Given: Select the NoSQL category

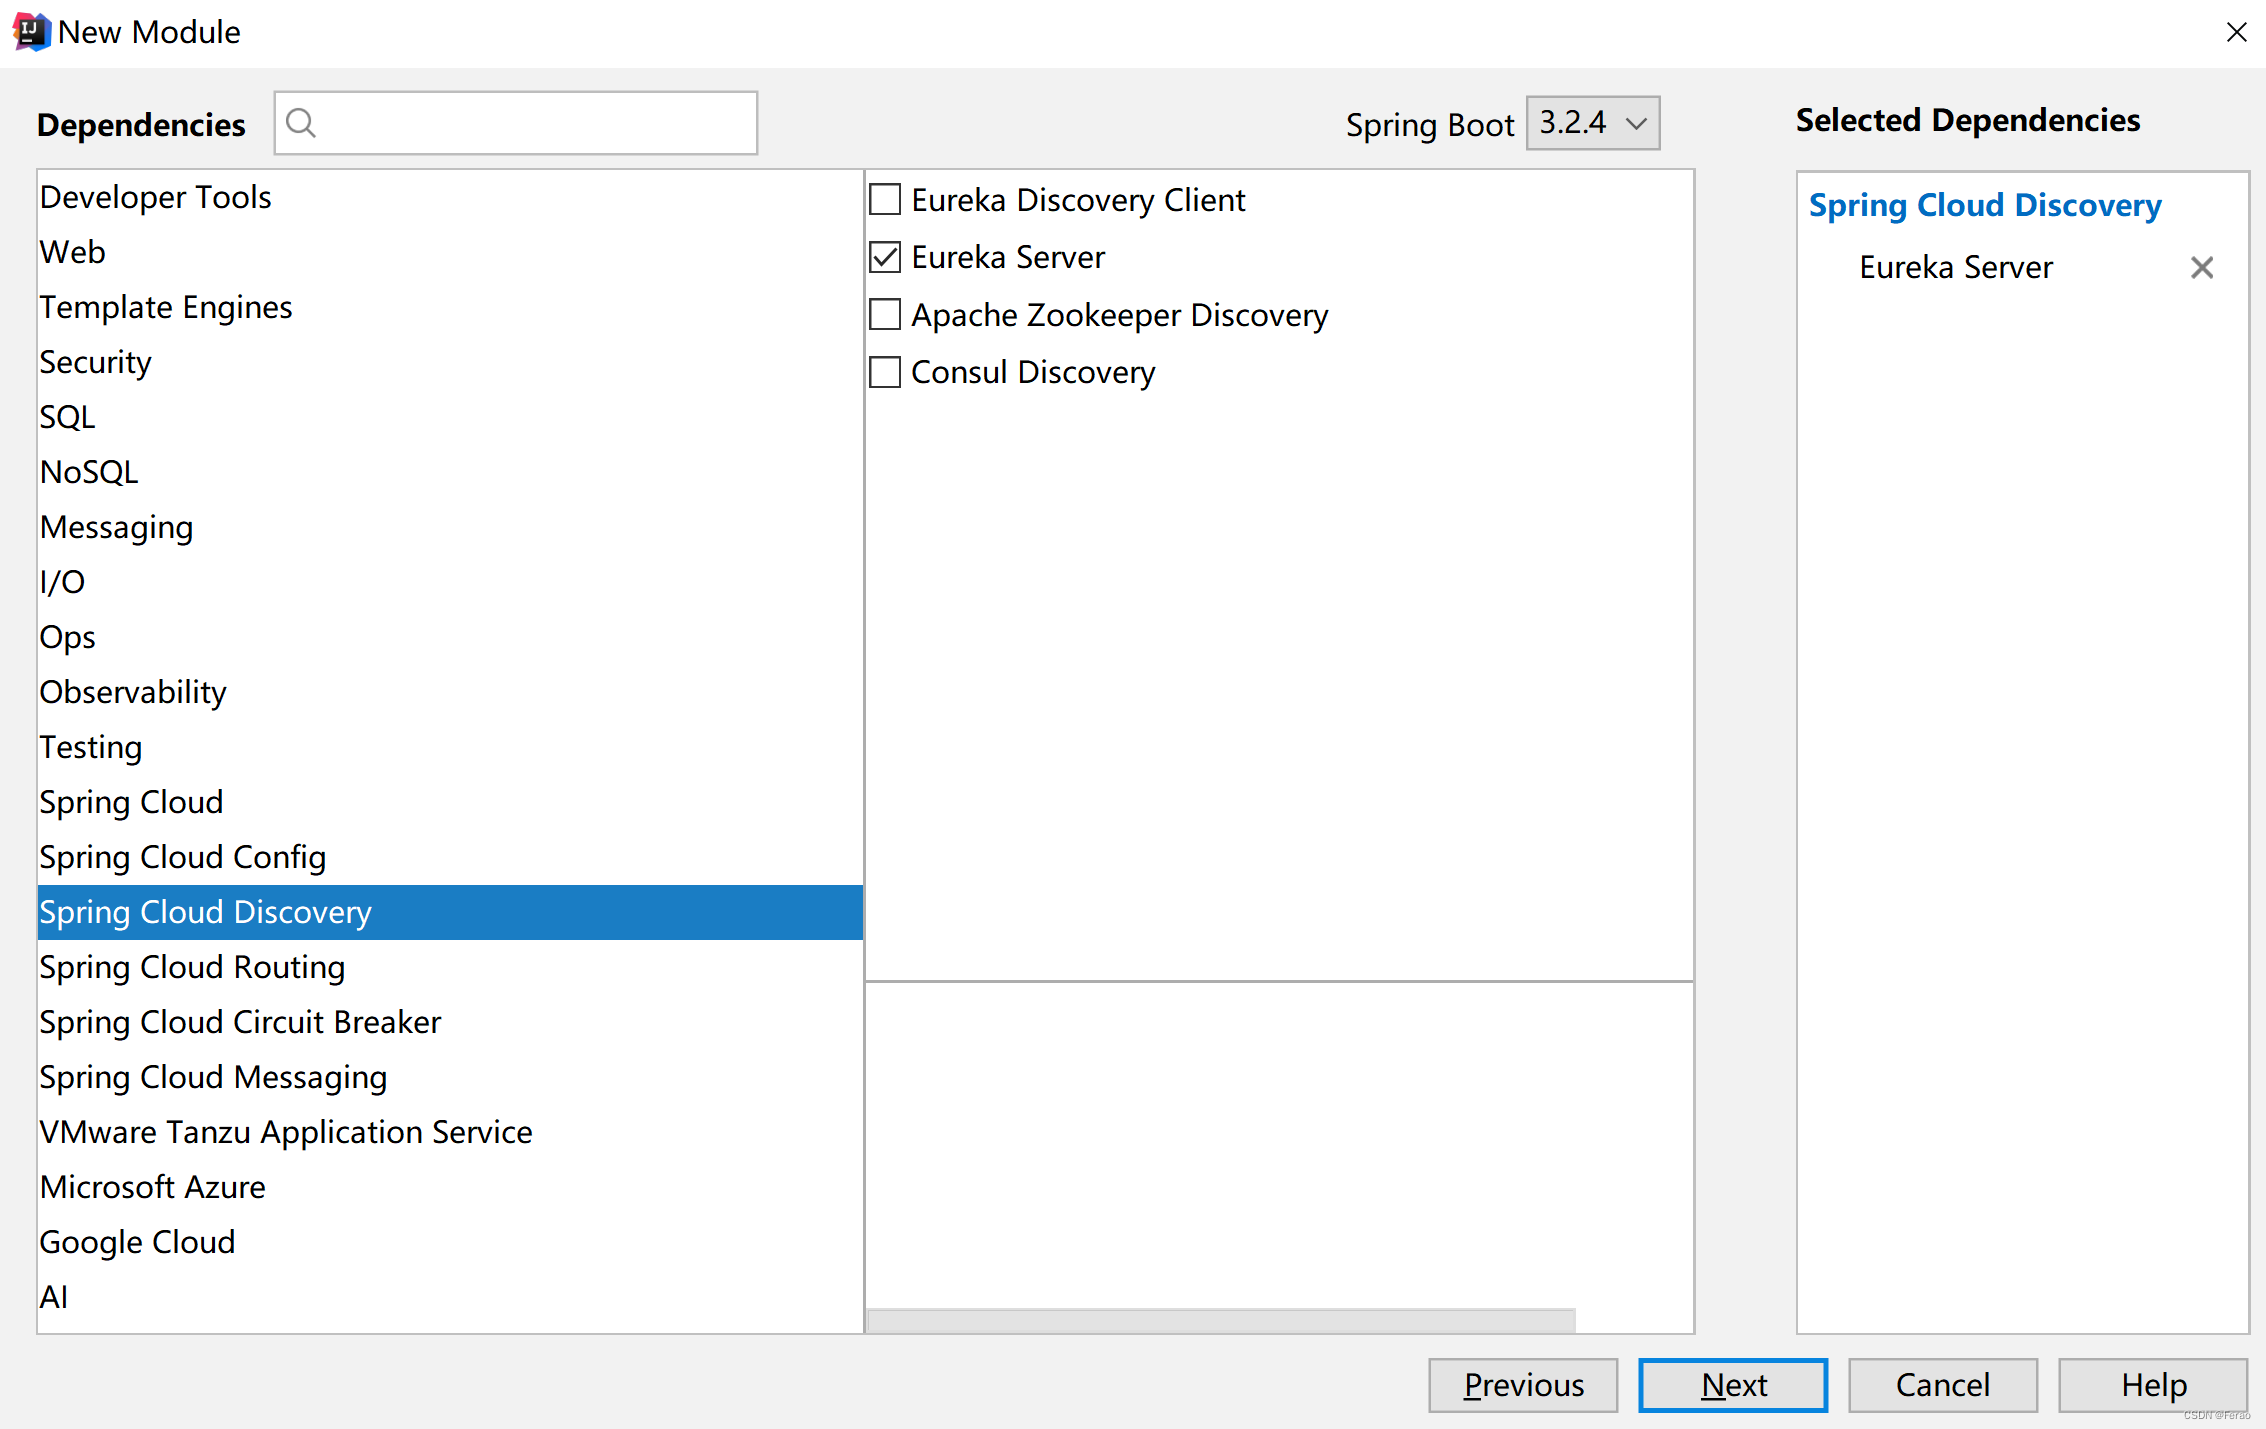Looking at the screenshot, I should point(450,472).
